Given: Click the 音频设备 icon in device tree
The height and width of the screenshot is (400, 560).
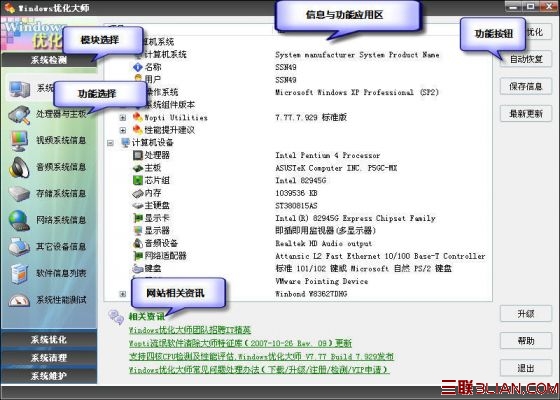Looking at the screenshot, I should coord(138,243).
